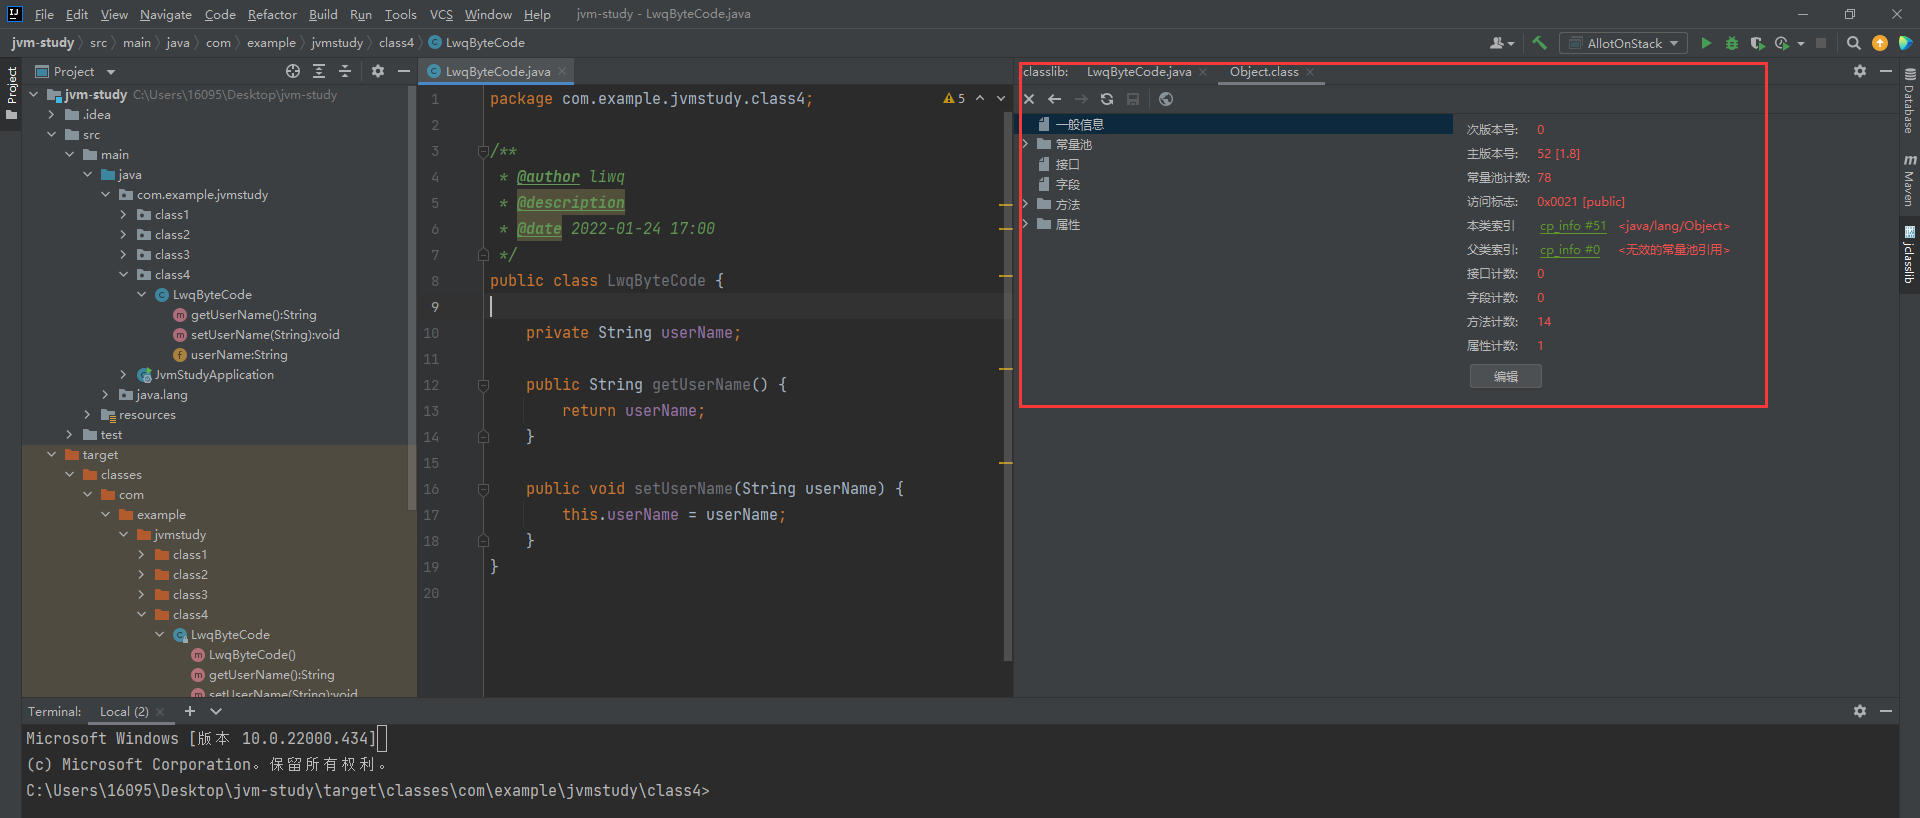Collapse all in the Project panel
Image resolution: width=1920 pixels, height=818 pixels.
coord(345,71)
